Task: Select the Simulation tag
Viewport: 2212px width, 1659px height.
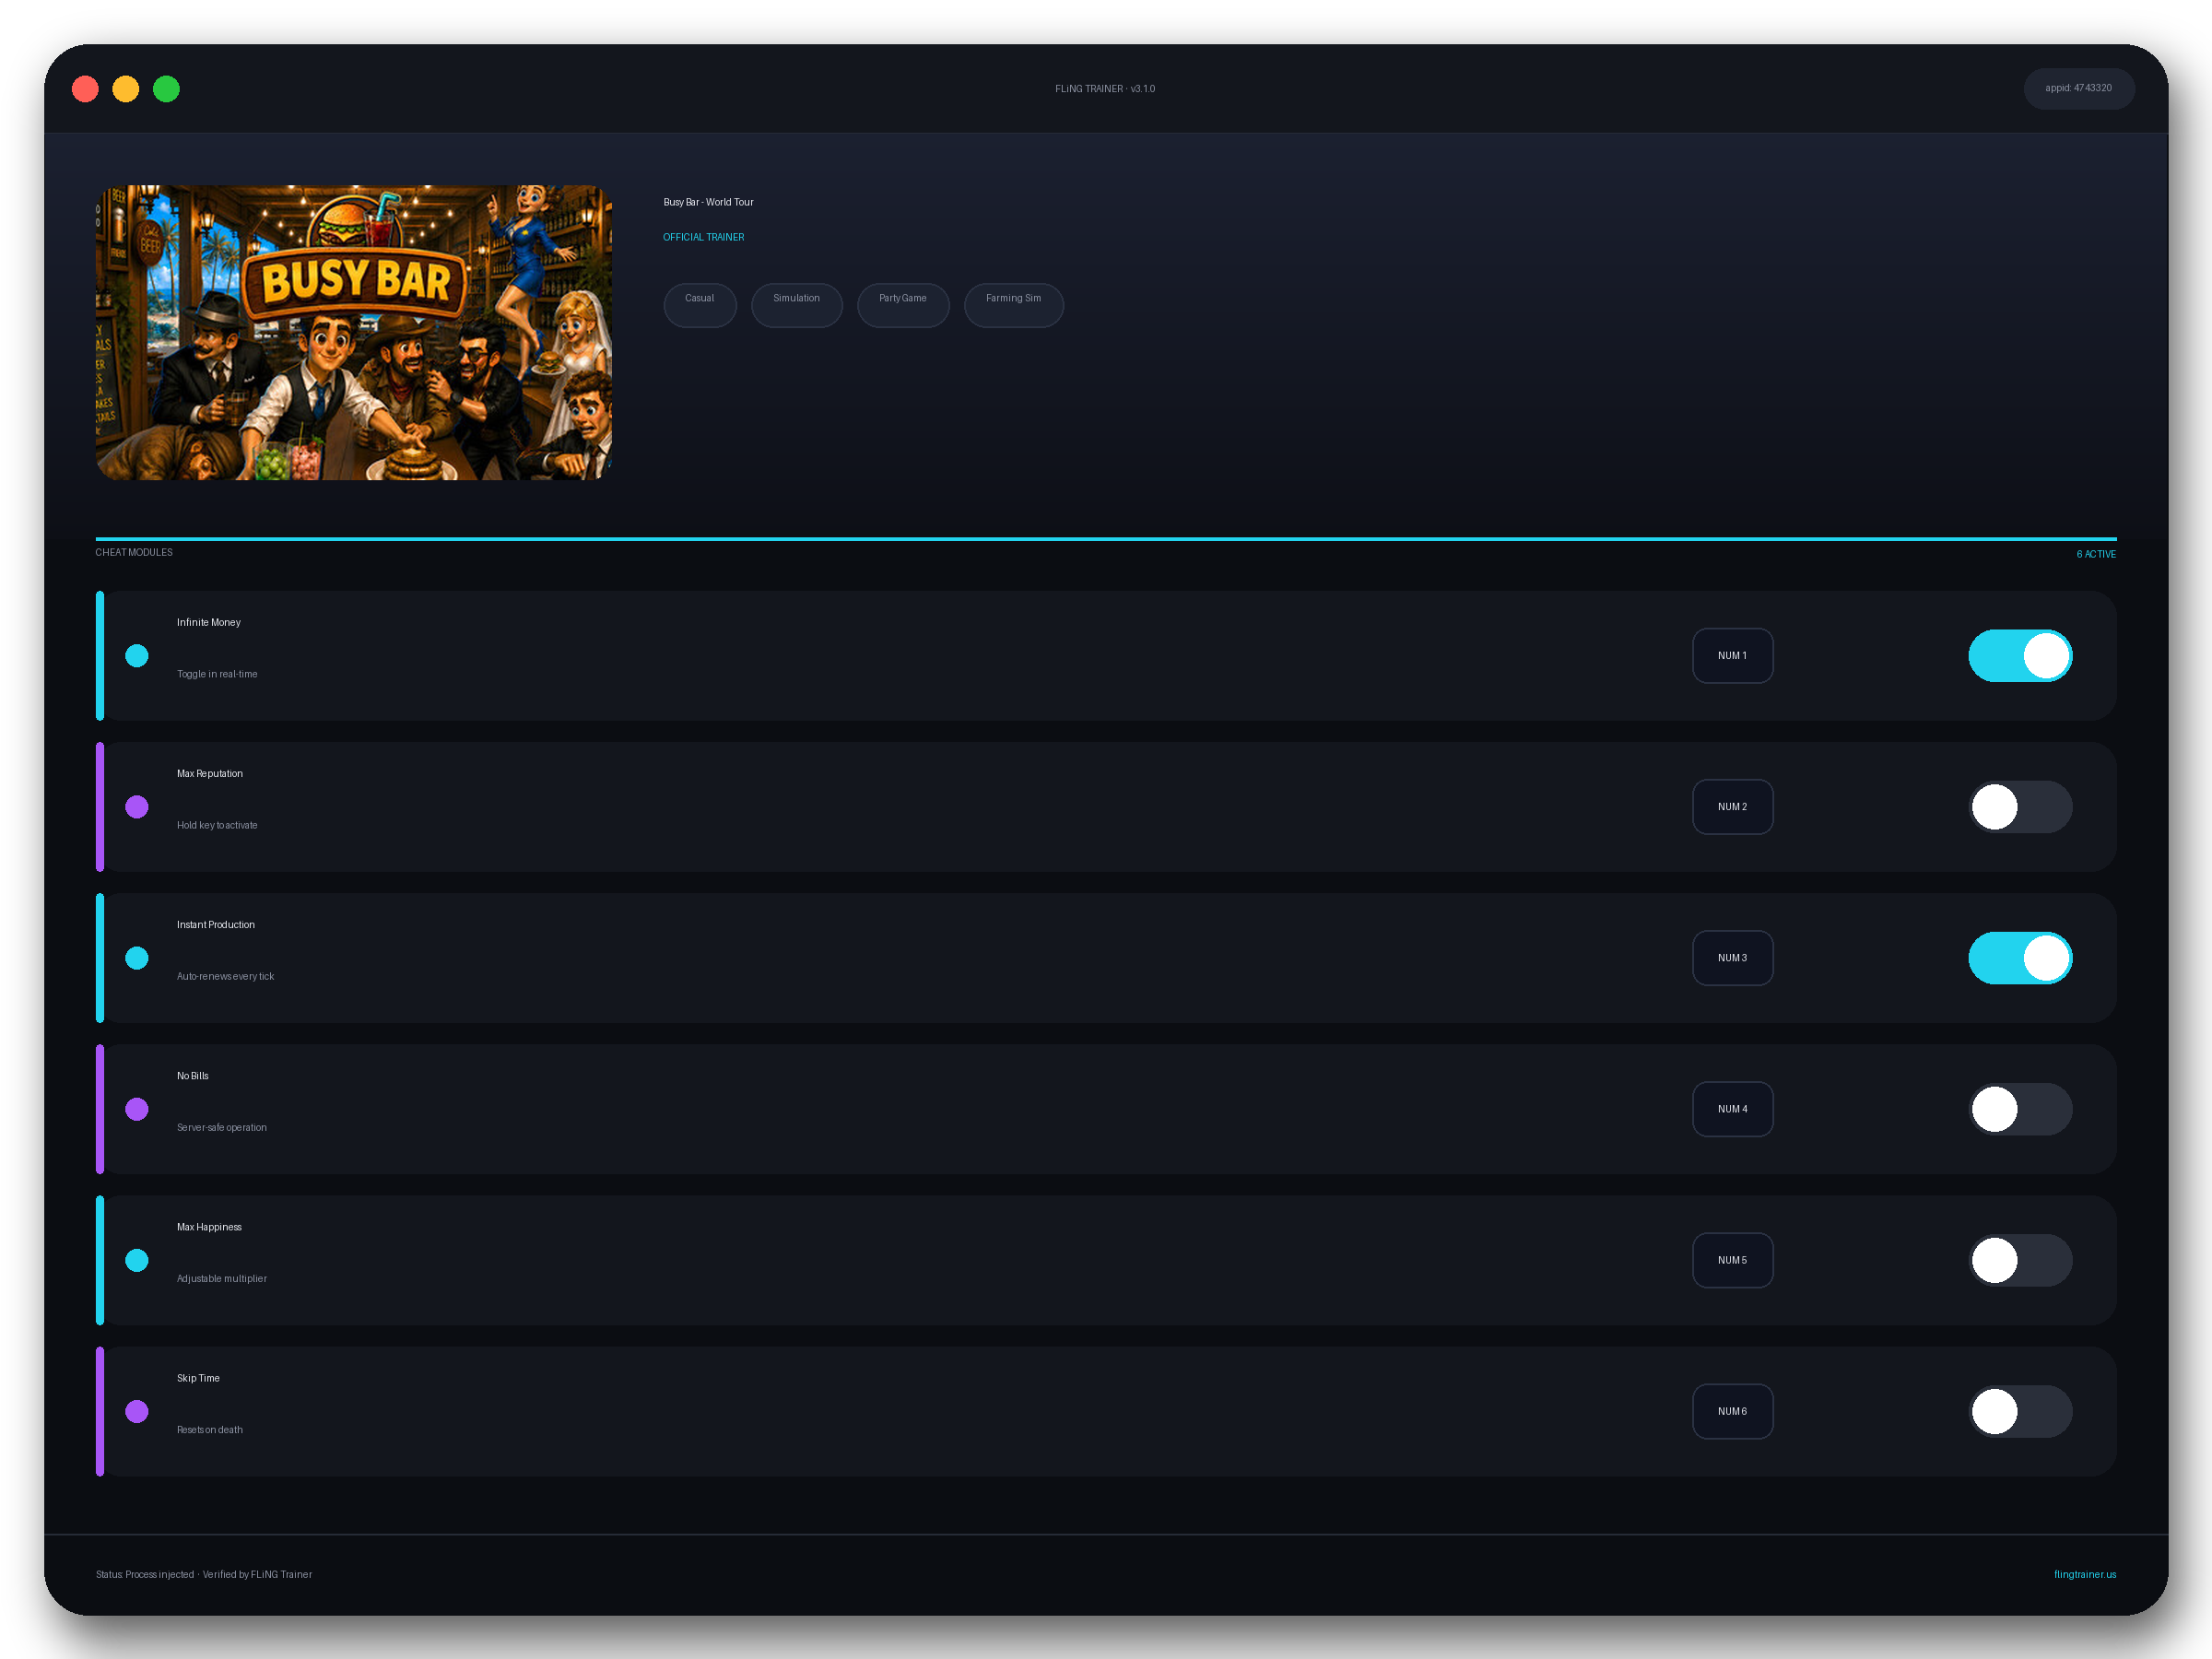Action: pyautogui.click(x=796, y=304)
